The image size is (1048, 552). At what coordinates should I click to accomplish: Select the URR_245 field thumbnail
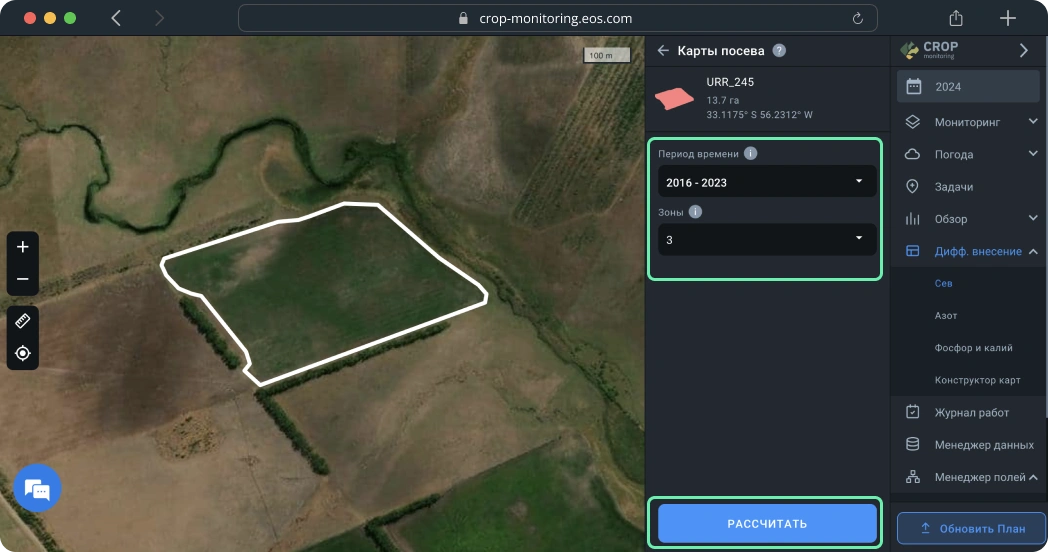pos(674,97)
